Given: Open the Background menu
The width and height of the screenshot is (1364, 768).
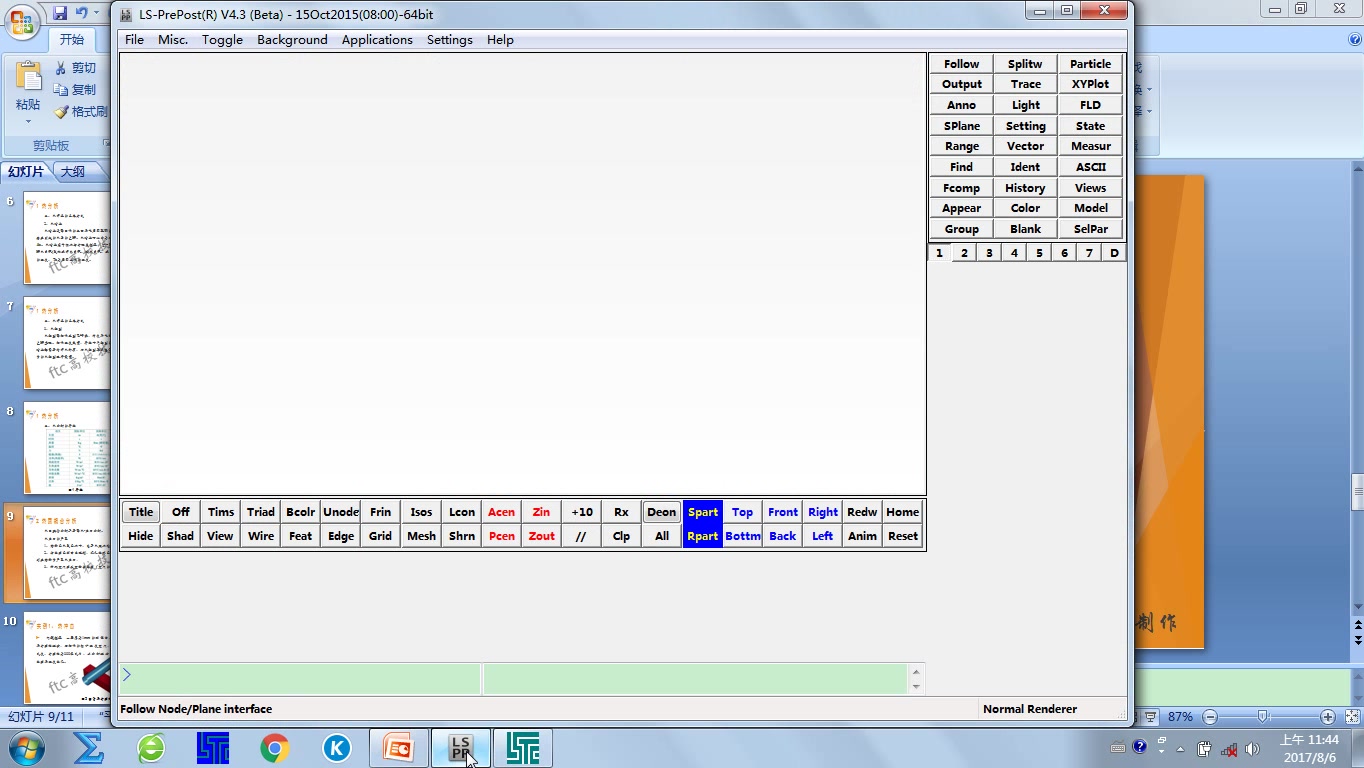Looking at the screenshot, I should [292, 40].
